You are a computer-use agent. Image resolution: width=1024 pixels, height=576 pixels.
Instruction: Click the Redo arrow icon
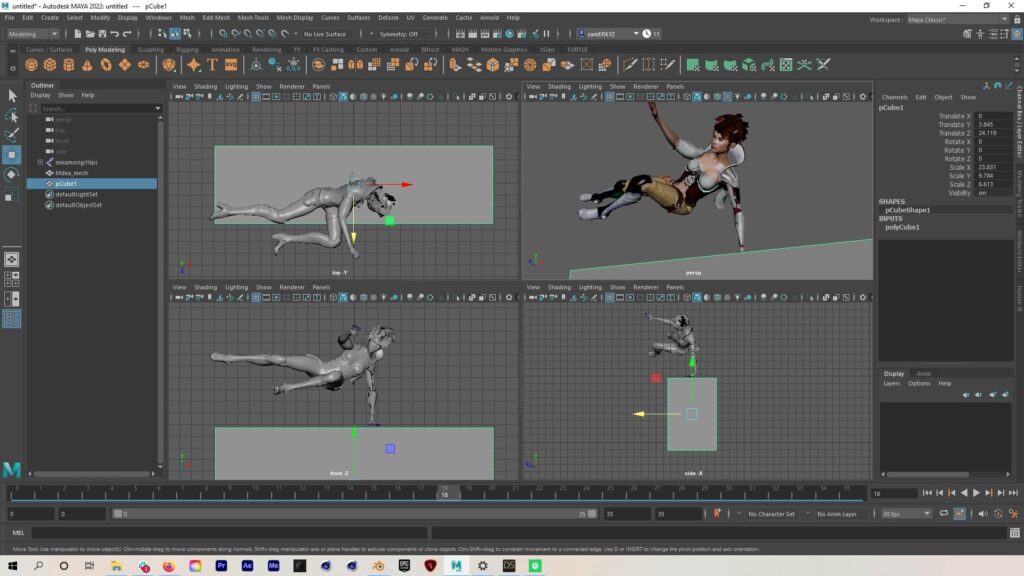[x=127, y=34]
